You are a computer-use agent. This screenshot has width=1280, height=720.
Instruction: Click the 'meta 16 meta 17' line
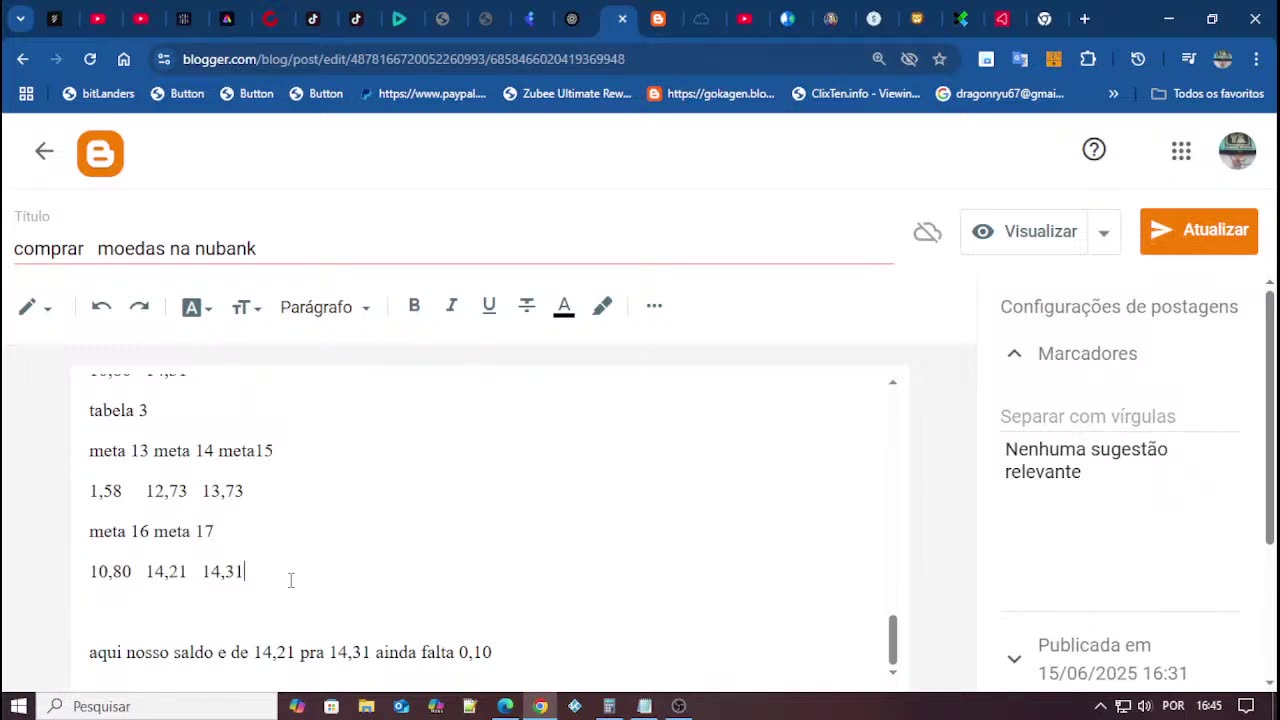tap(151, 532)
